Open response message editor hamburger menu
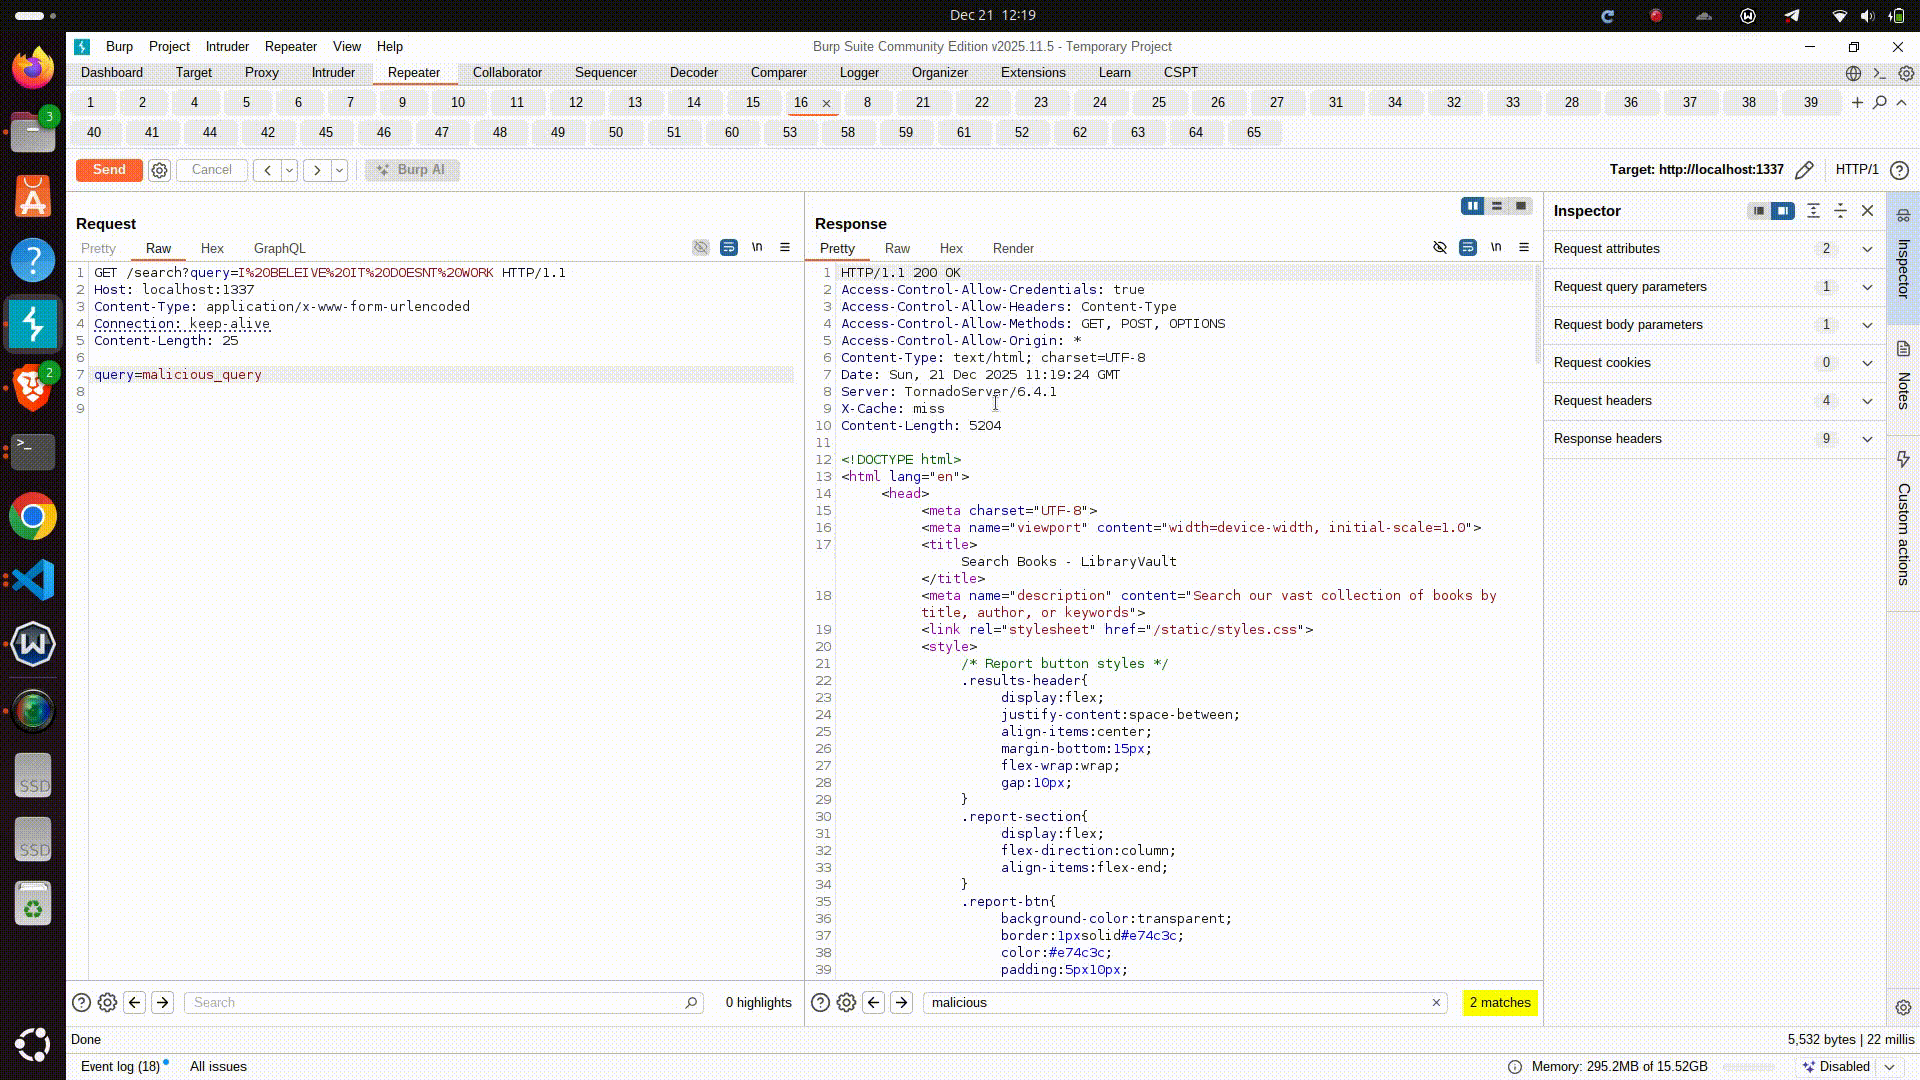 (x=1524, y=247)
